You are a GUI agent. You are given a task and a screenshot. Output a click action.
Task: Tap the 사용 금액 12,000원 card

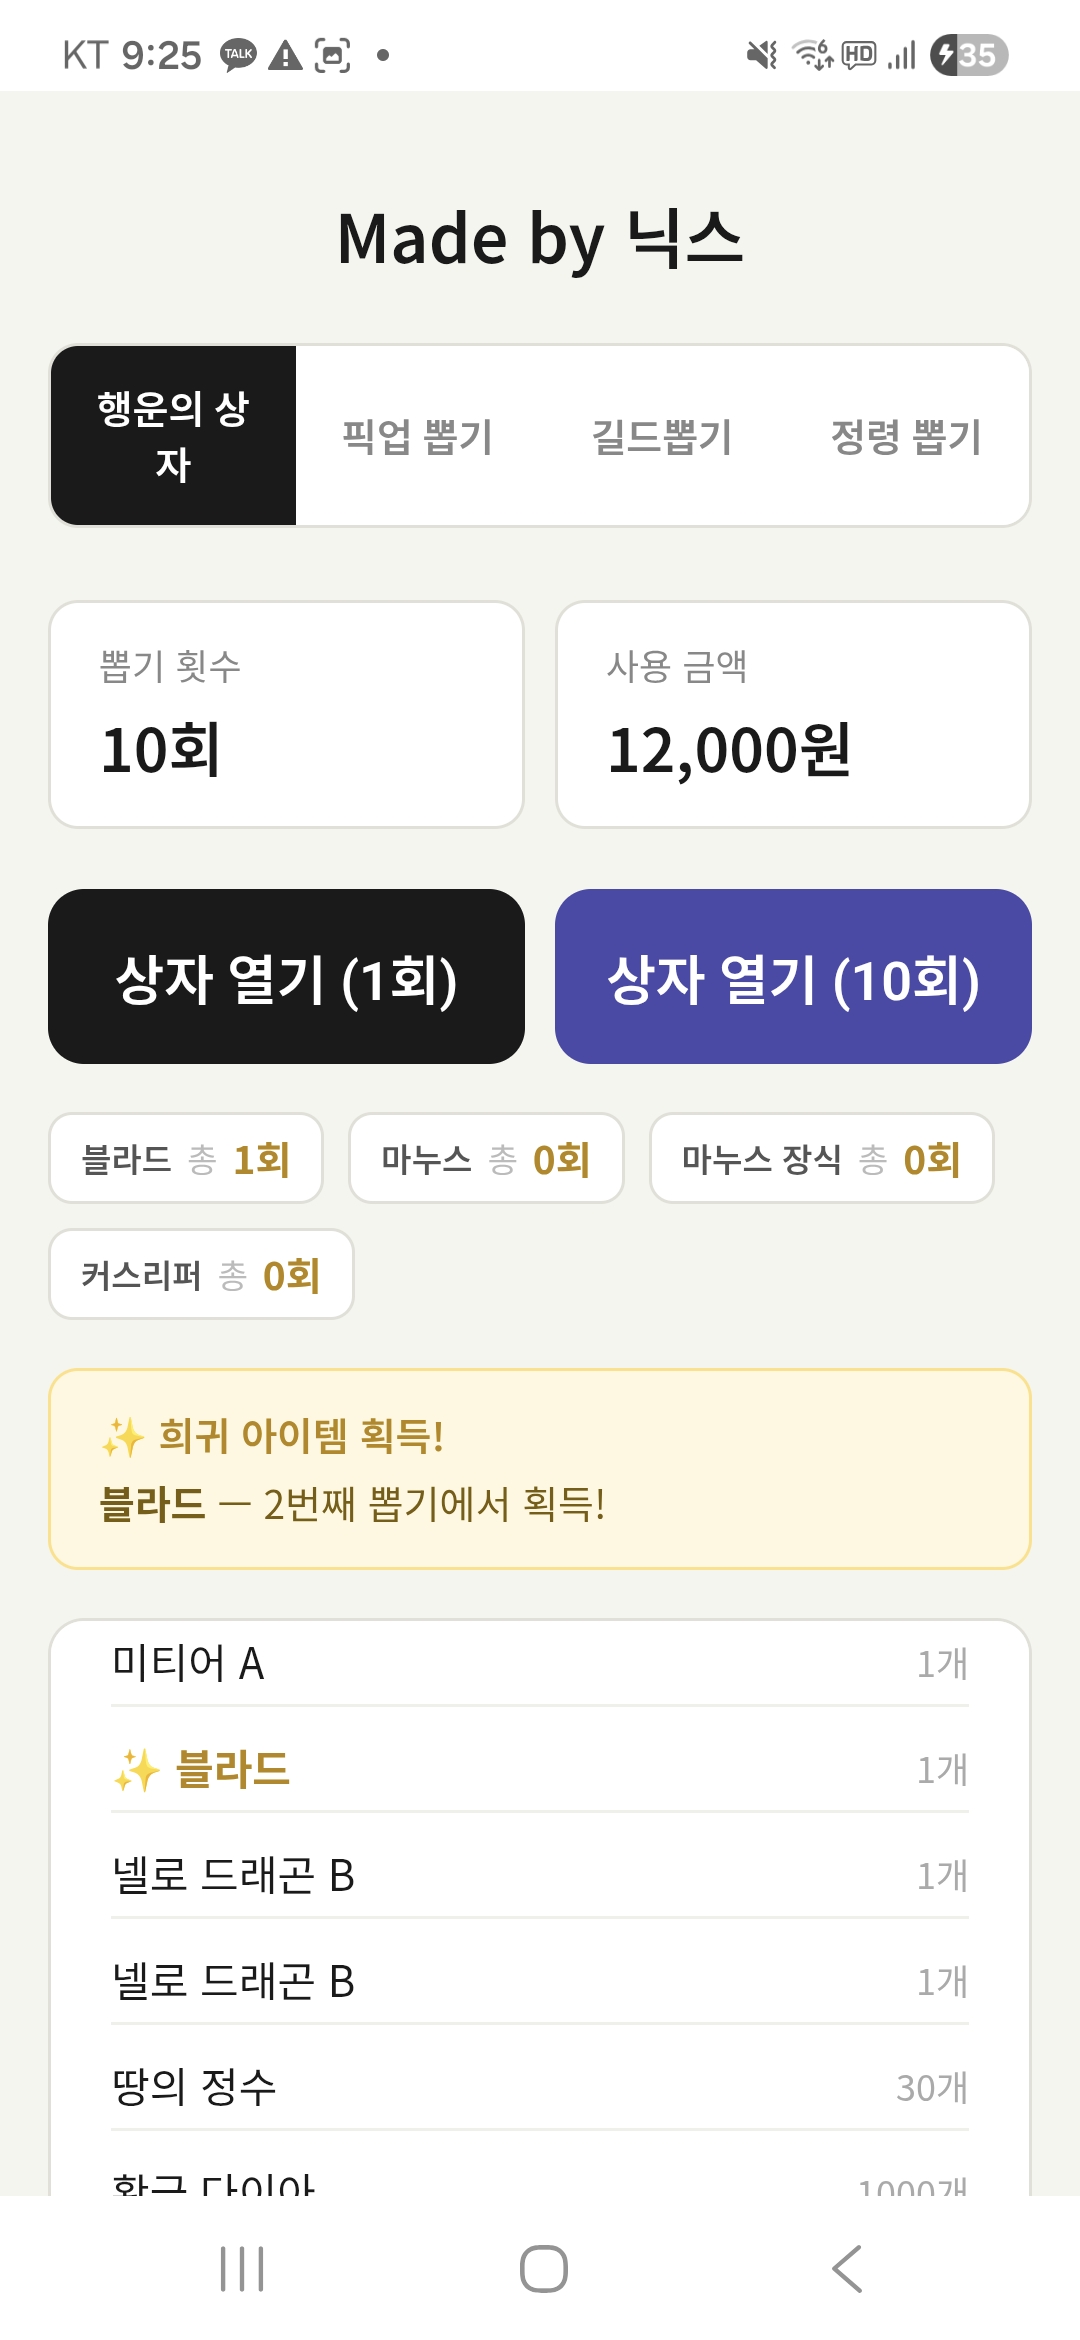click(793, 714)
